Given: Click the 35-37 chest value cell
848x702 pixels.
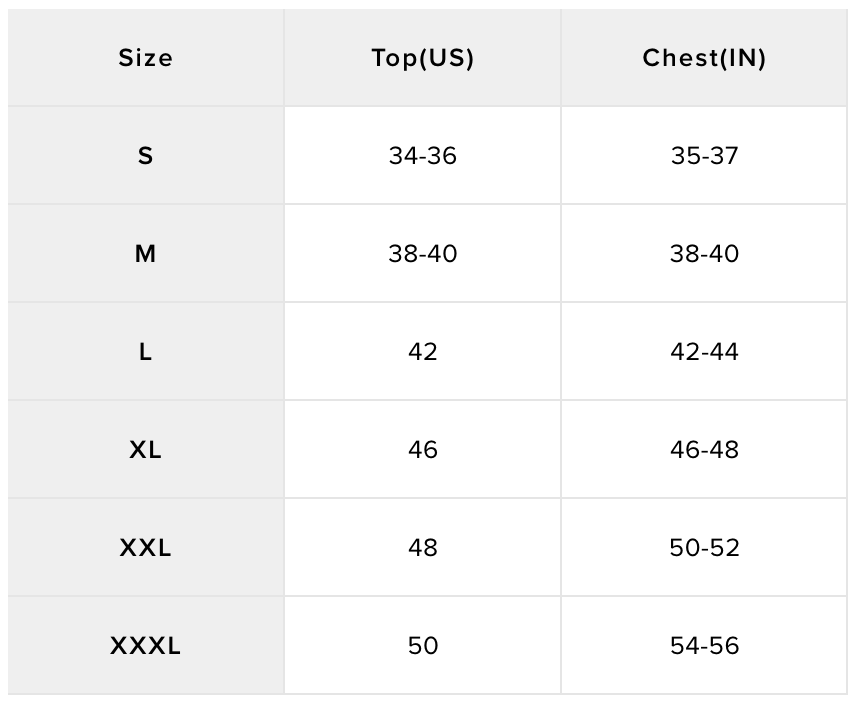Looking at the screenshot, I should pyautogui.click(x=704, y=156).
